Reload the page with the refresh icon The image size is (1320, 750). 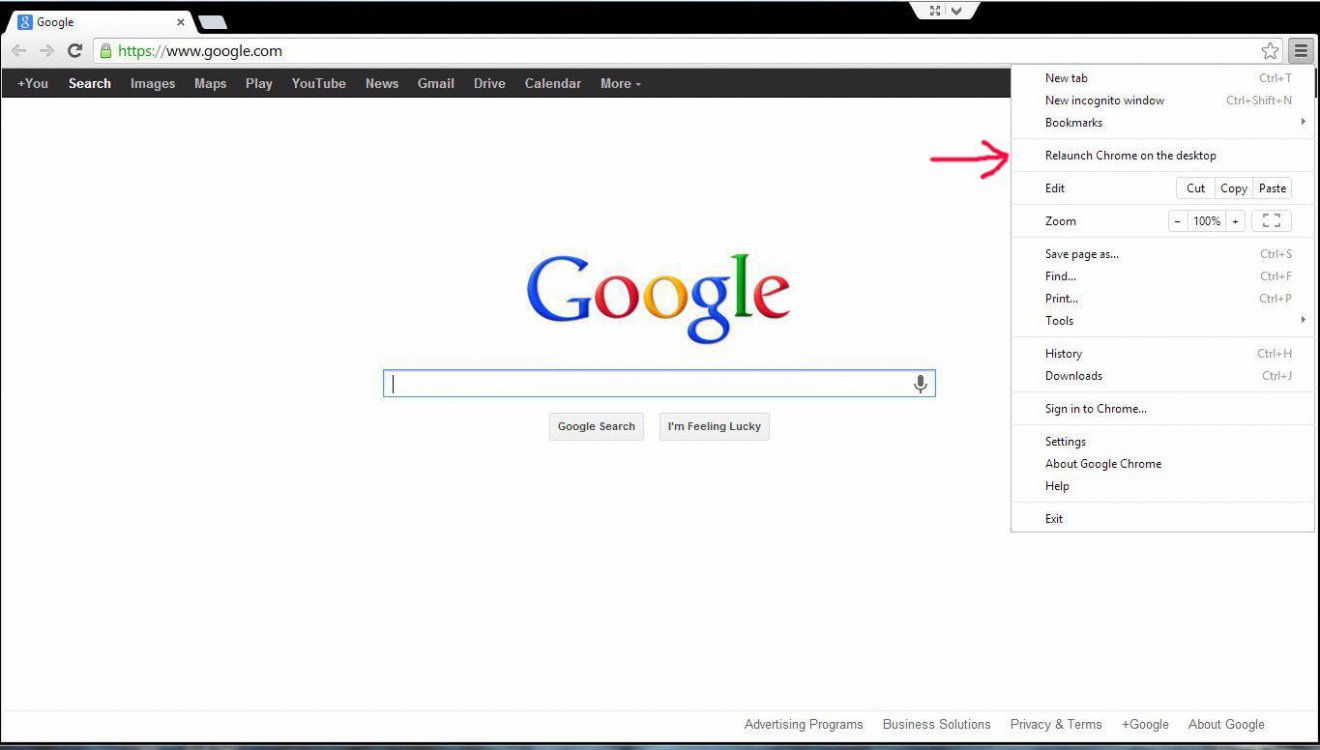pyautogui.click(x=74, y=51)
